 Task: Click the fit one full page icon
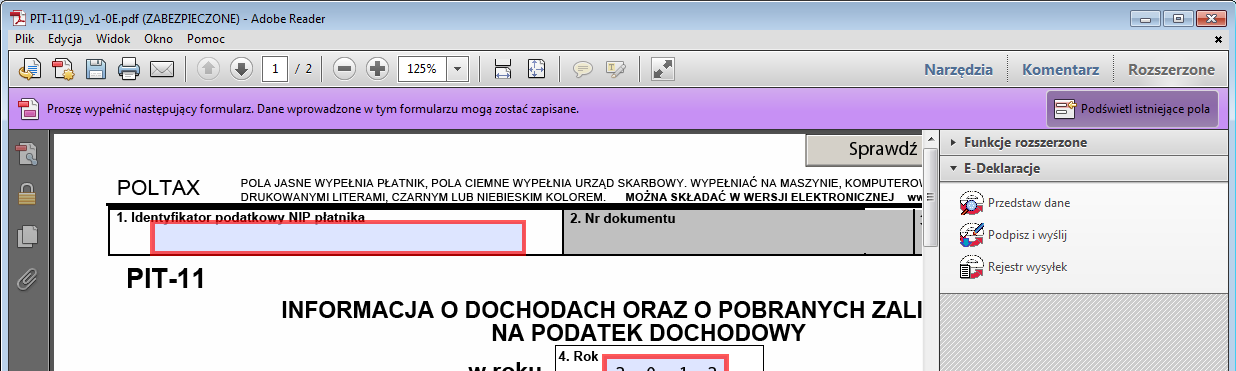(x=536, y=69)
